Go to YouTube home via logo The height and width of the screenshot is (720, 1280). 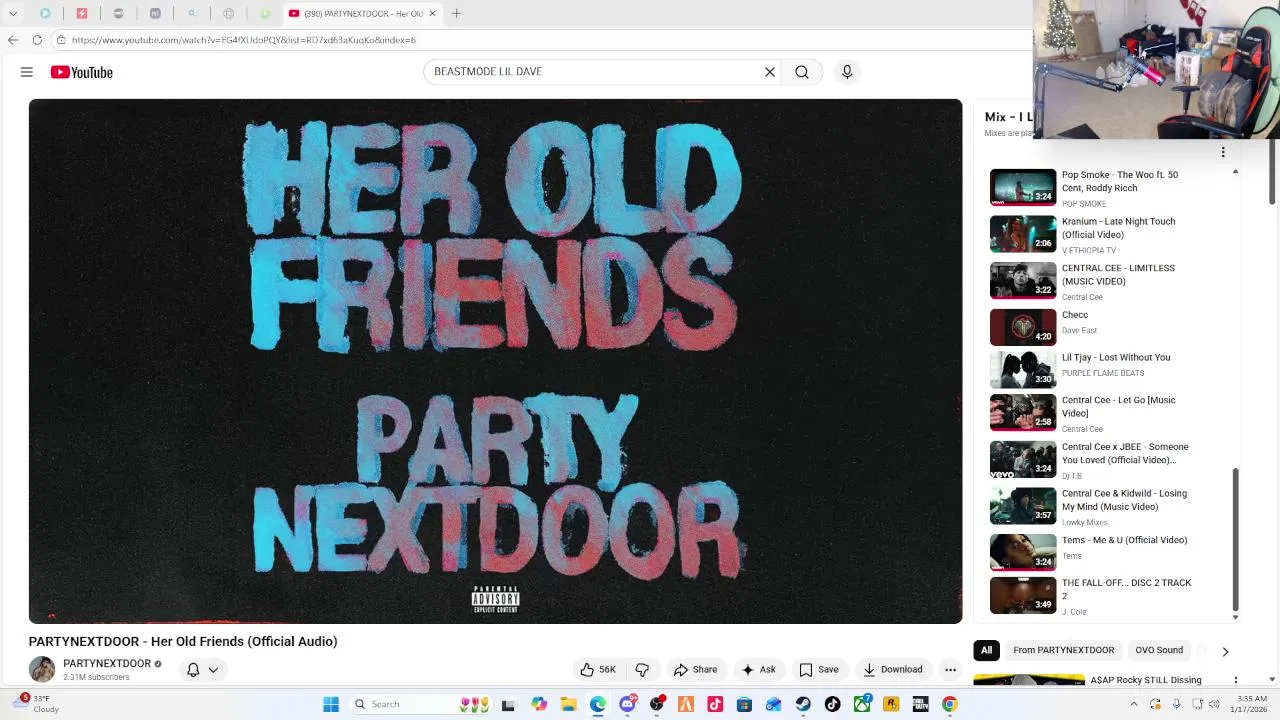tap(82, 72)
